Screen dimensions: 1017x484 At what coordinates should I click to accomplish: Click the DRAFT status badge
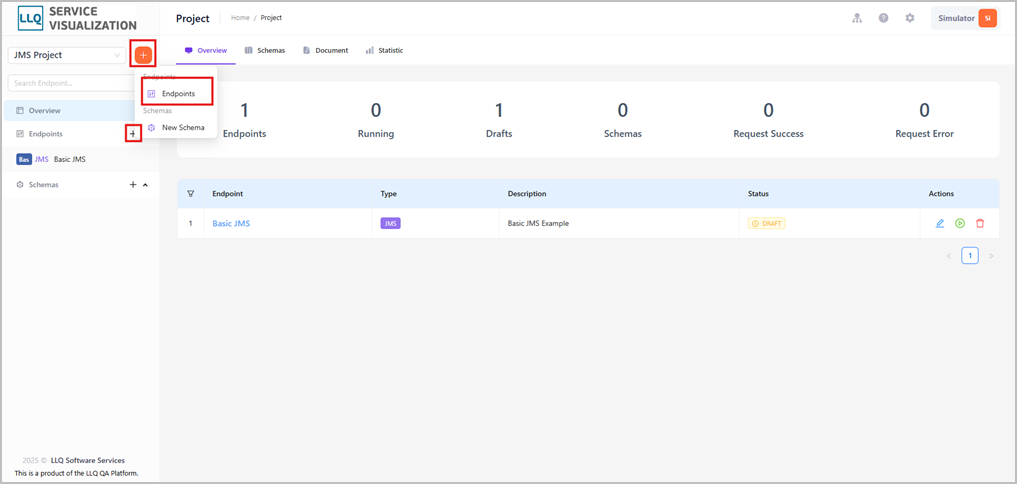[x=767, y=223]
